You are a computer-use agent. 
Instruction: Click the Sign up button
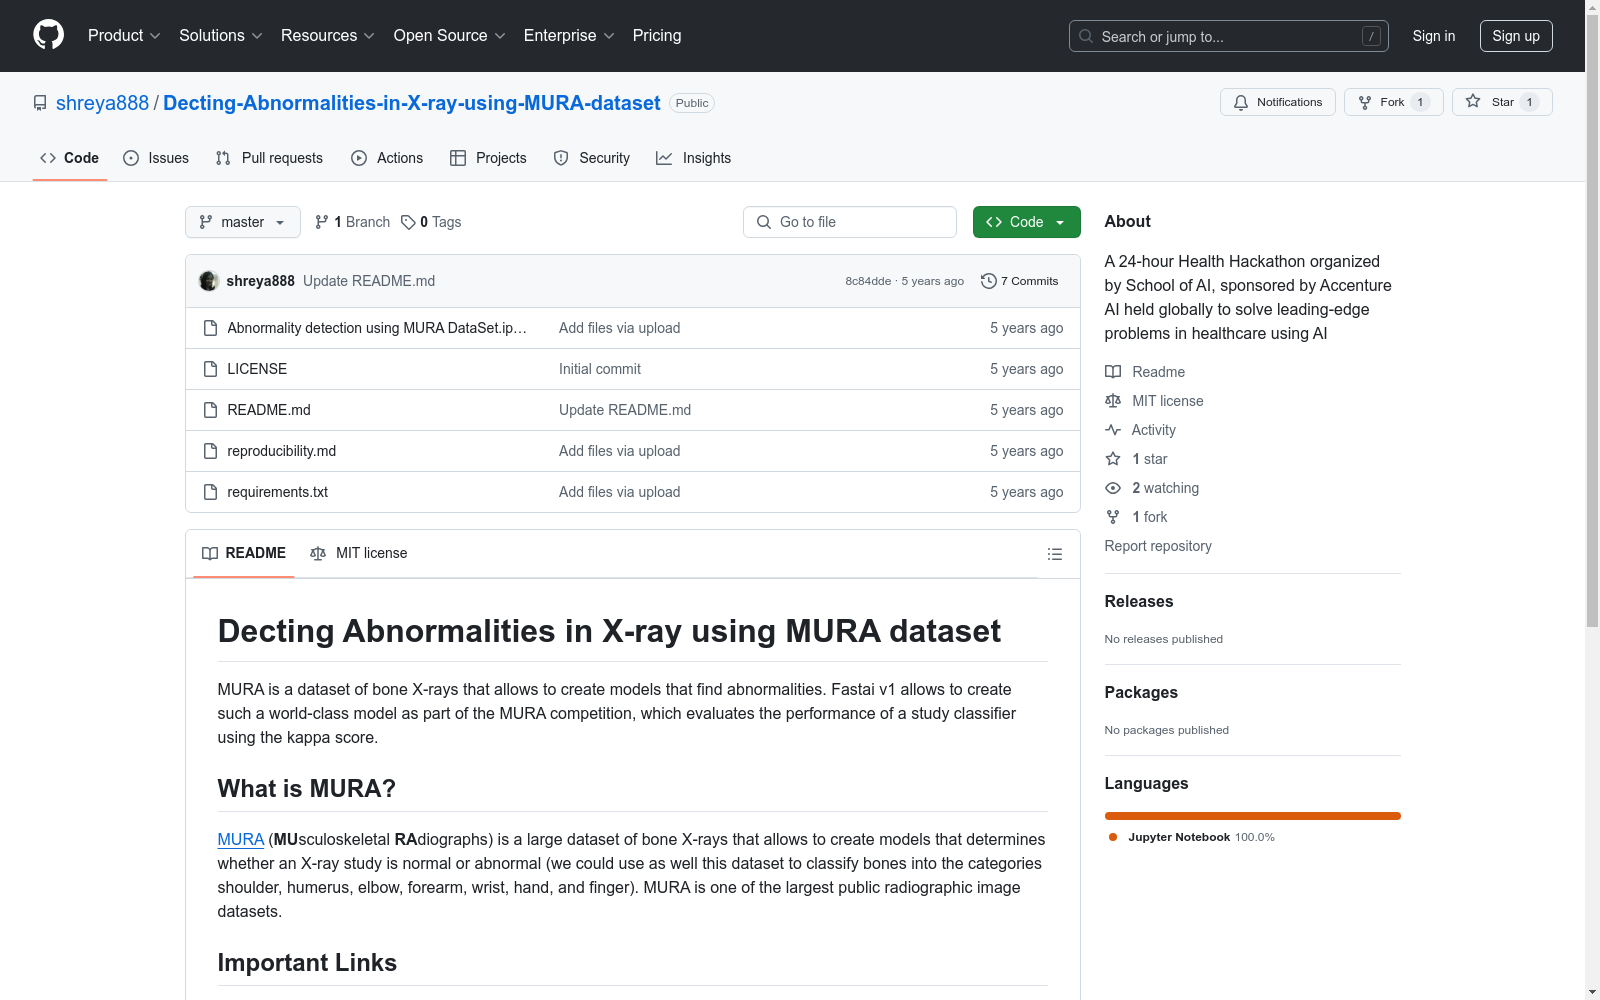[x=1515, y=36]
